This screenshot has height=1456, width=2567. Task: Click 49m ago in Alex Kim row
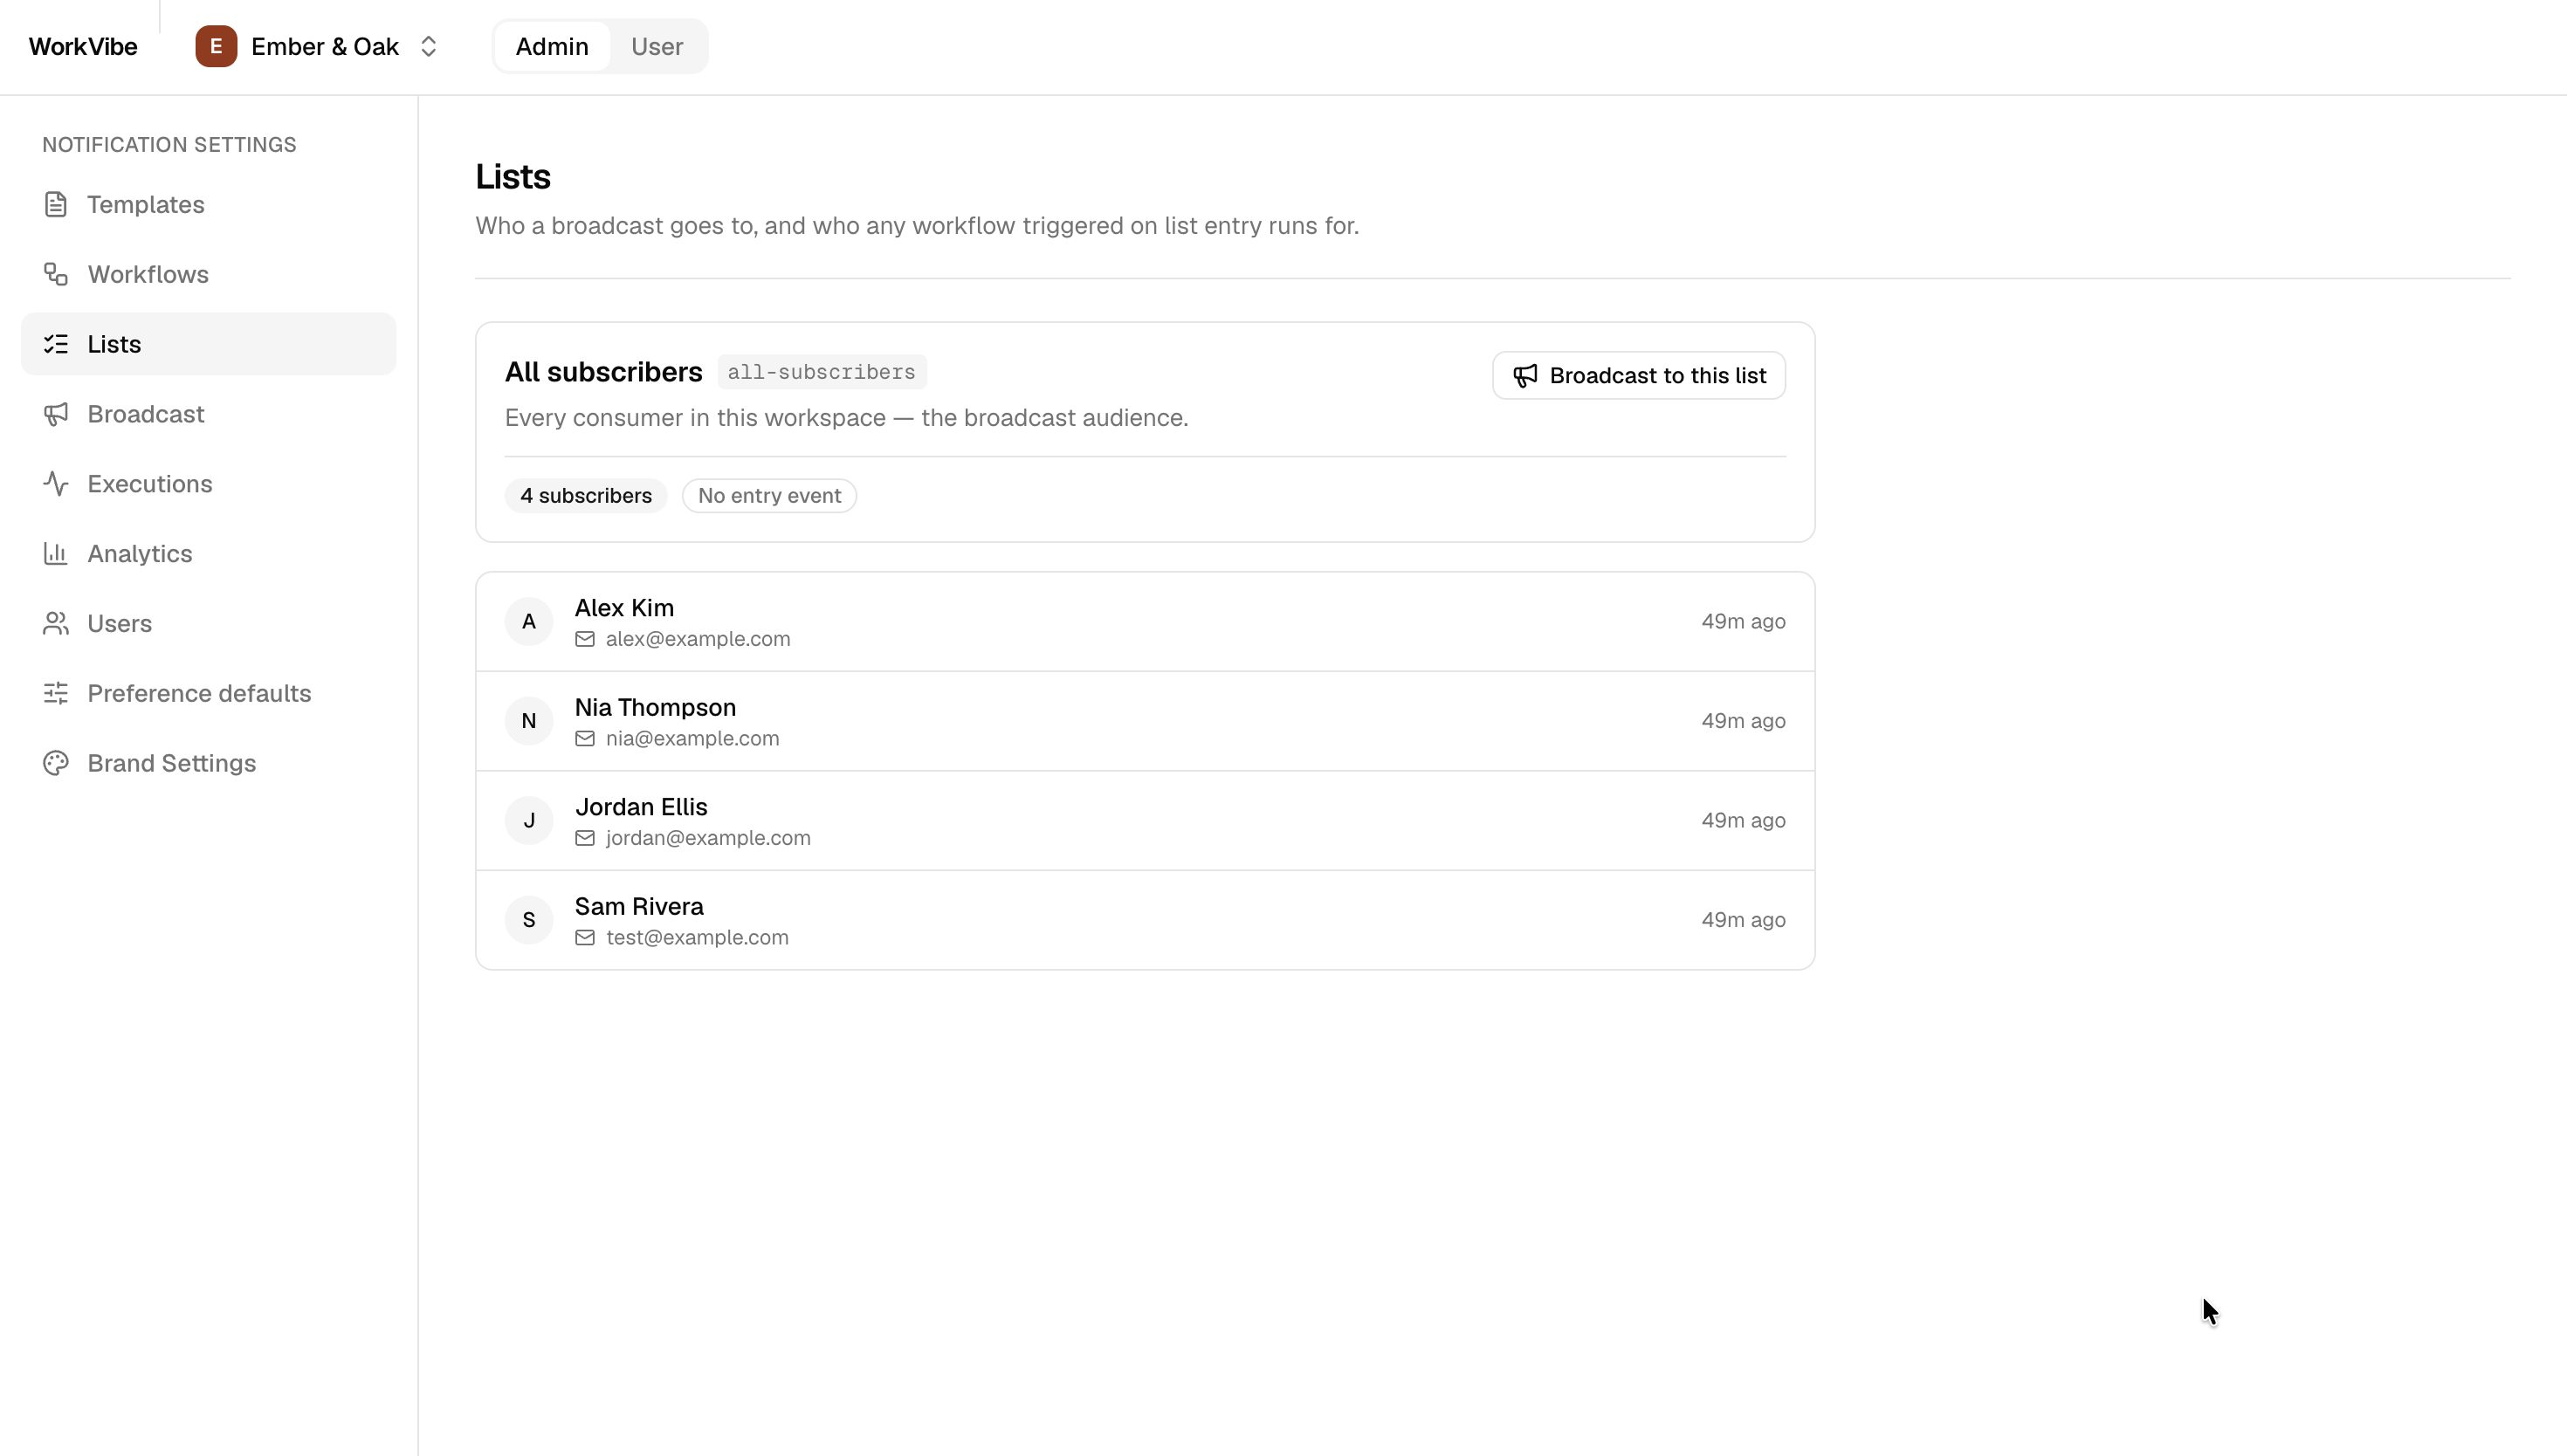tap(1743, 622)
